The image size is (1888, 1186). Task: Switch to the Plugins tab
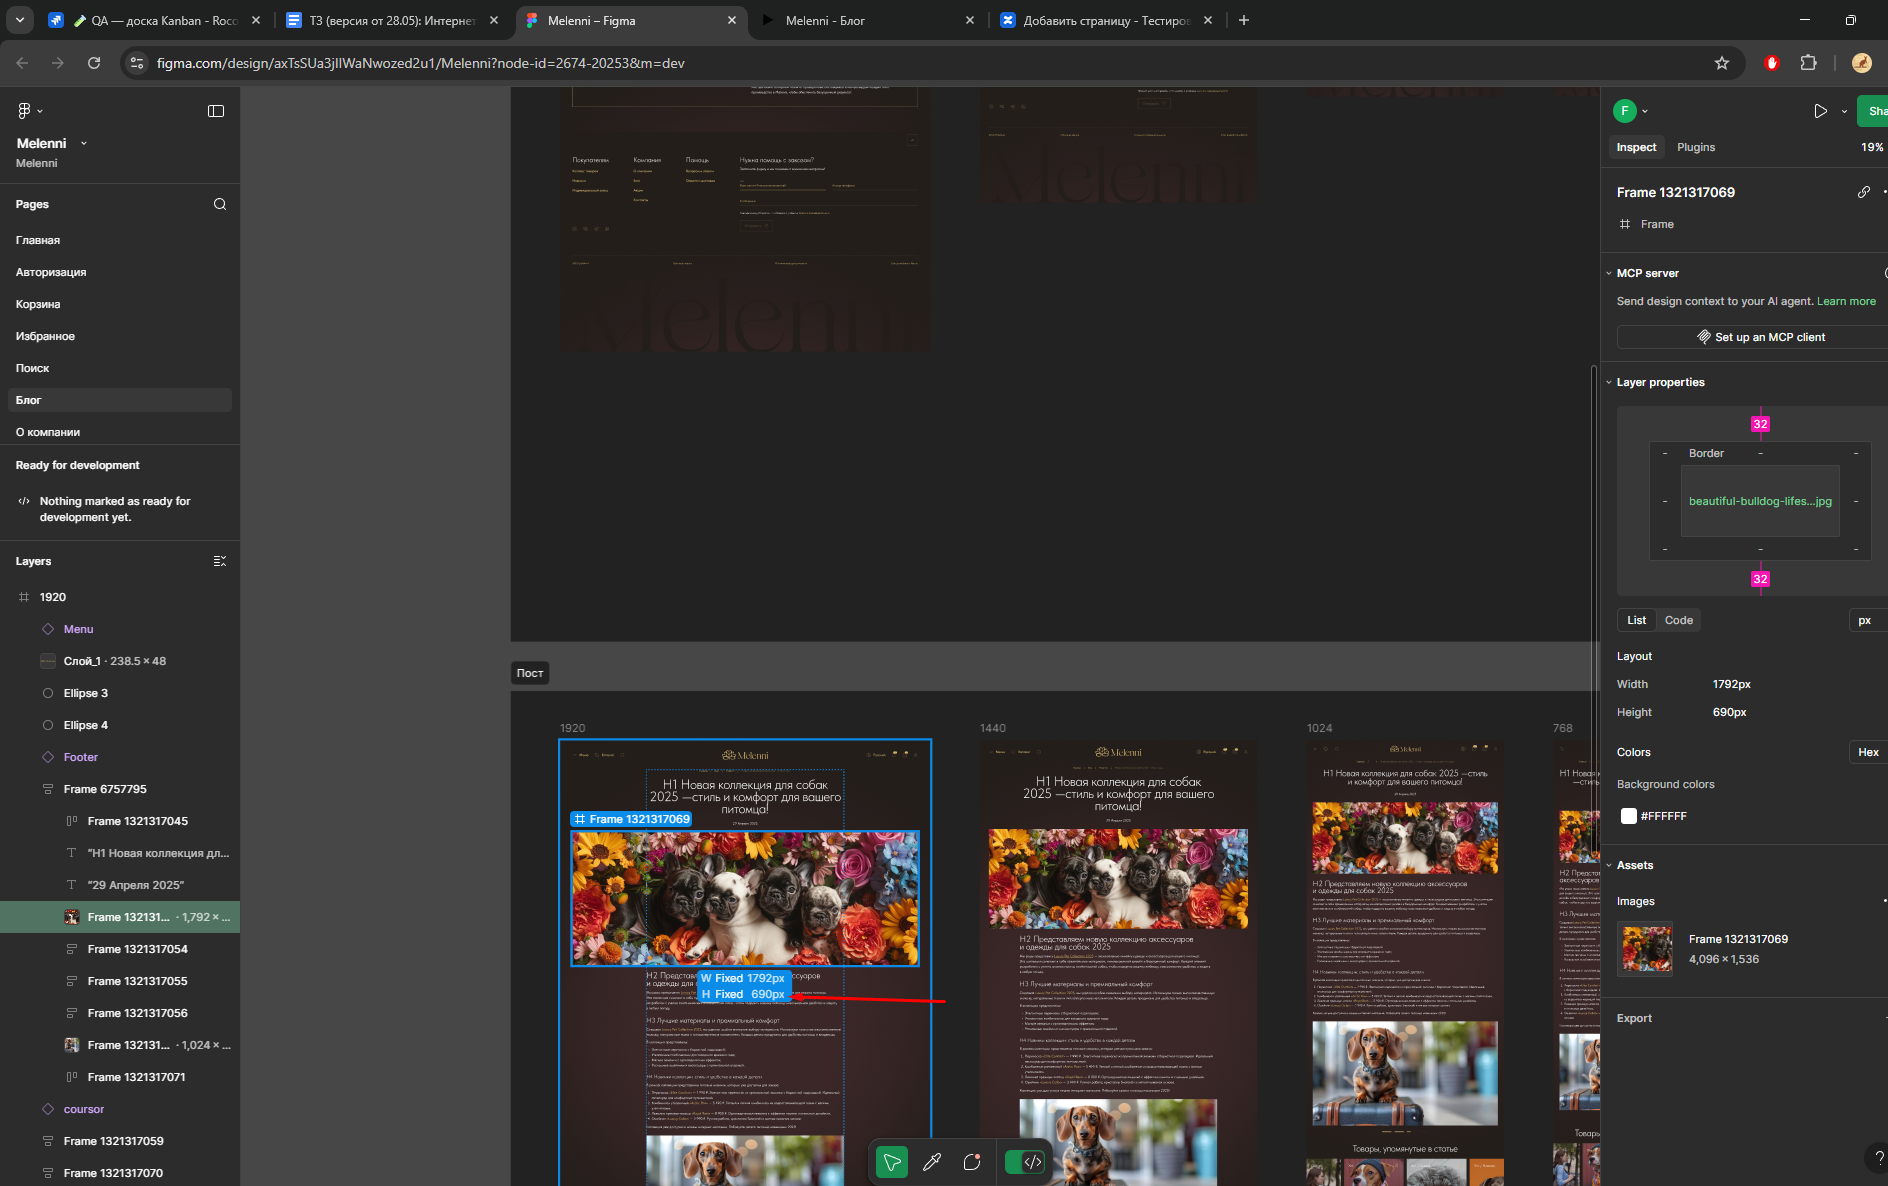tap(1695, 147)
